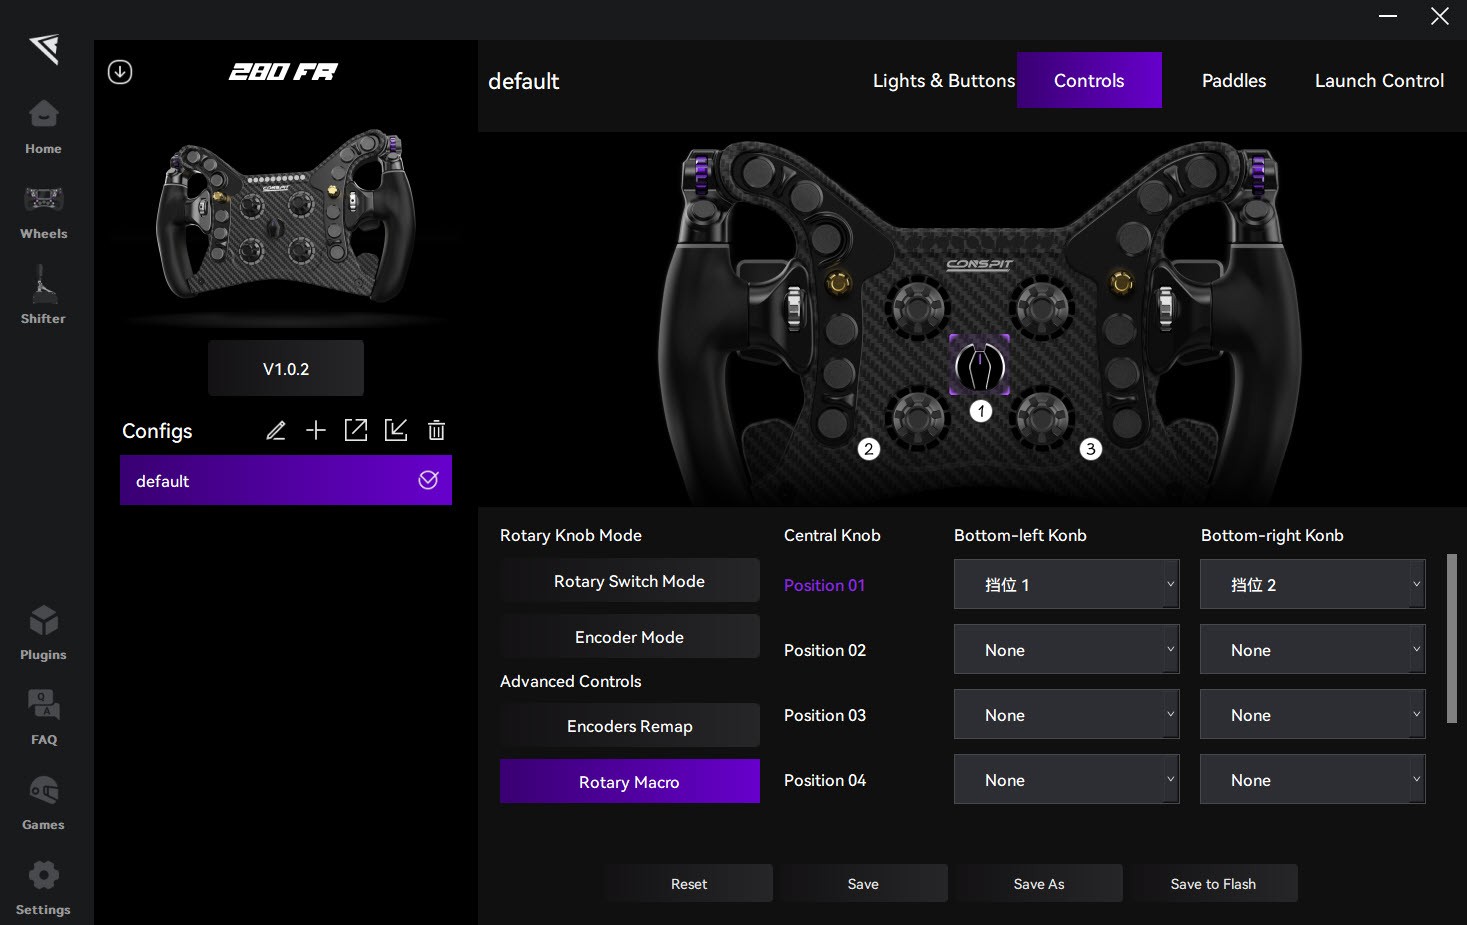Switch to the Launch Control tab

(1379, 81)
